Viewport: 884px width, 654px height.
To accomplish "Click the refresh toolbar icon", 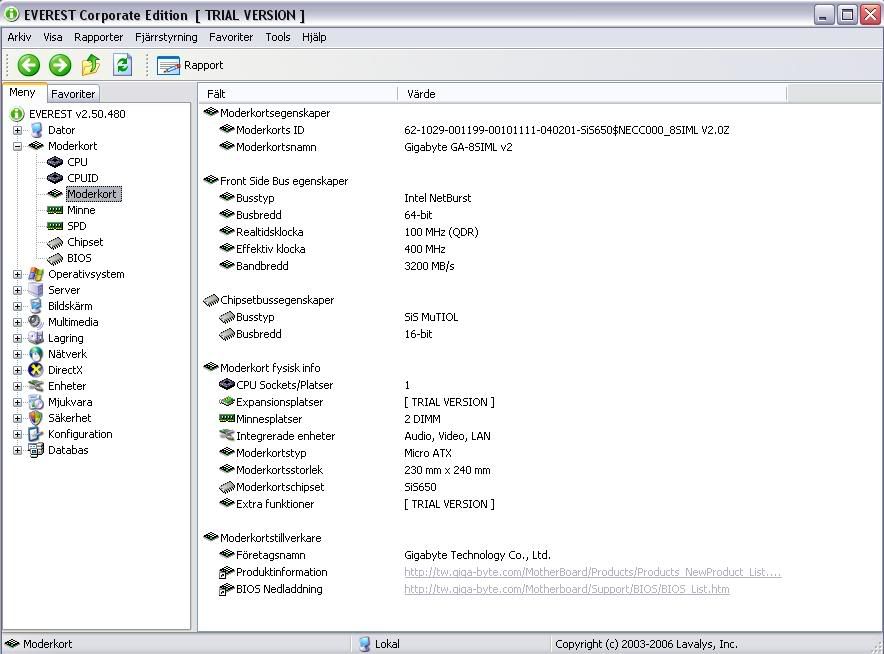I will click(x=122, y=65).
